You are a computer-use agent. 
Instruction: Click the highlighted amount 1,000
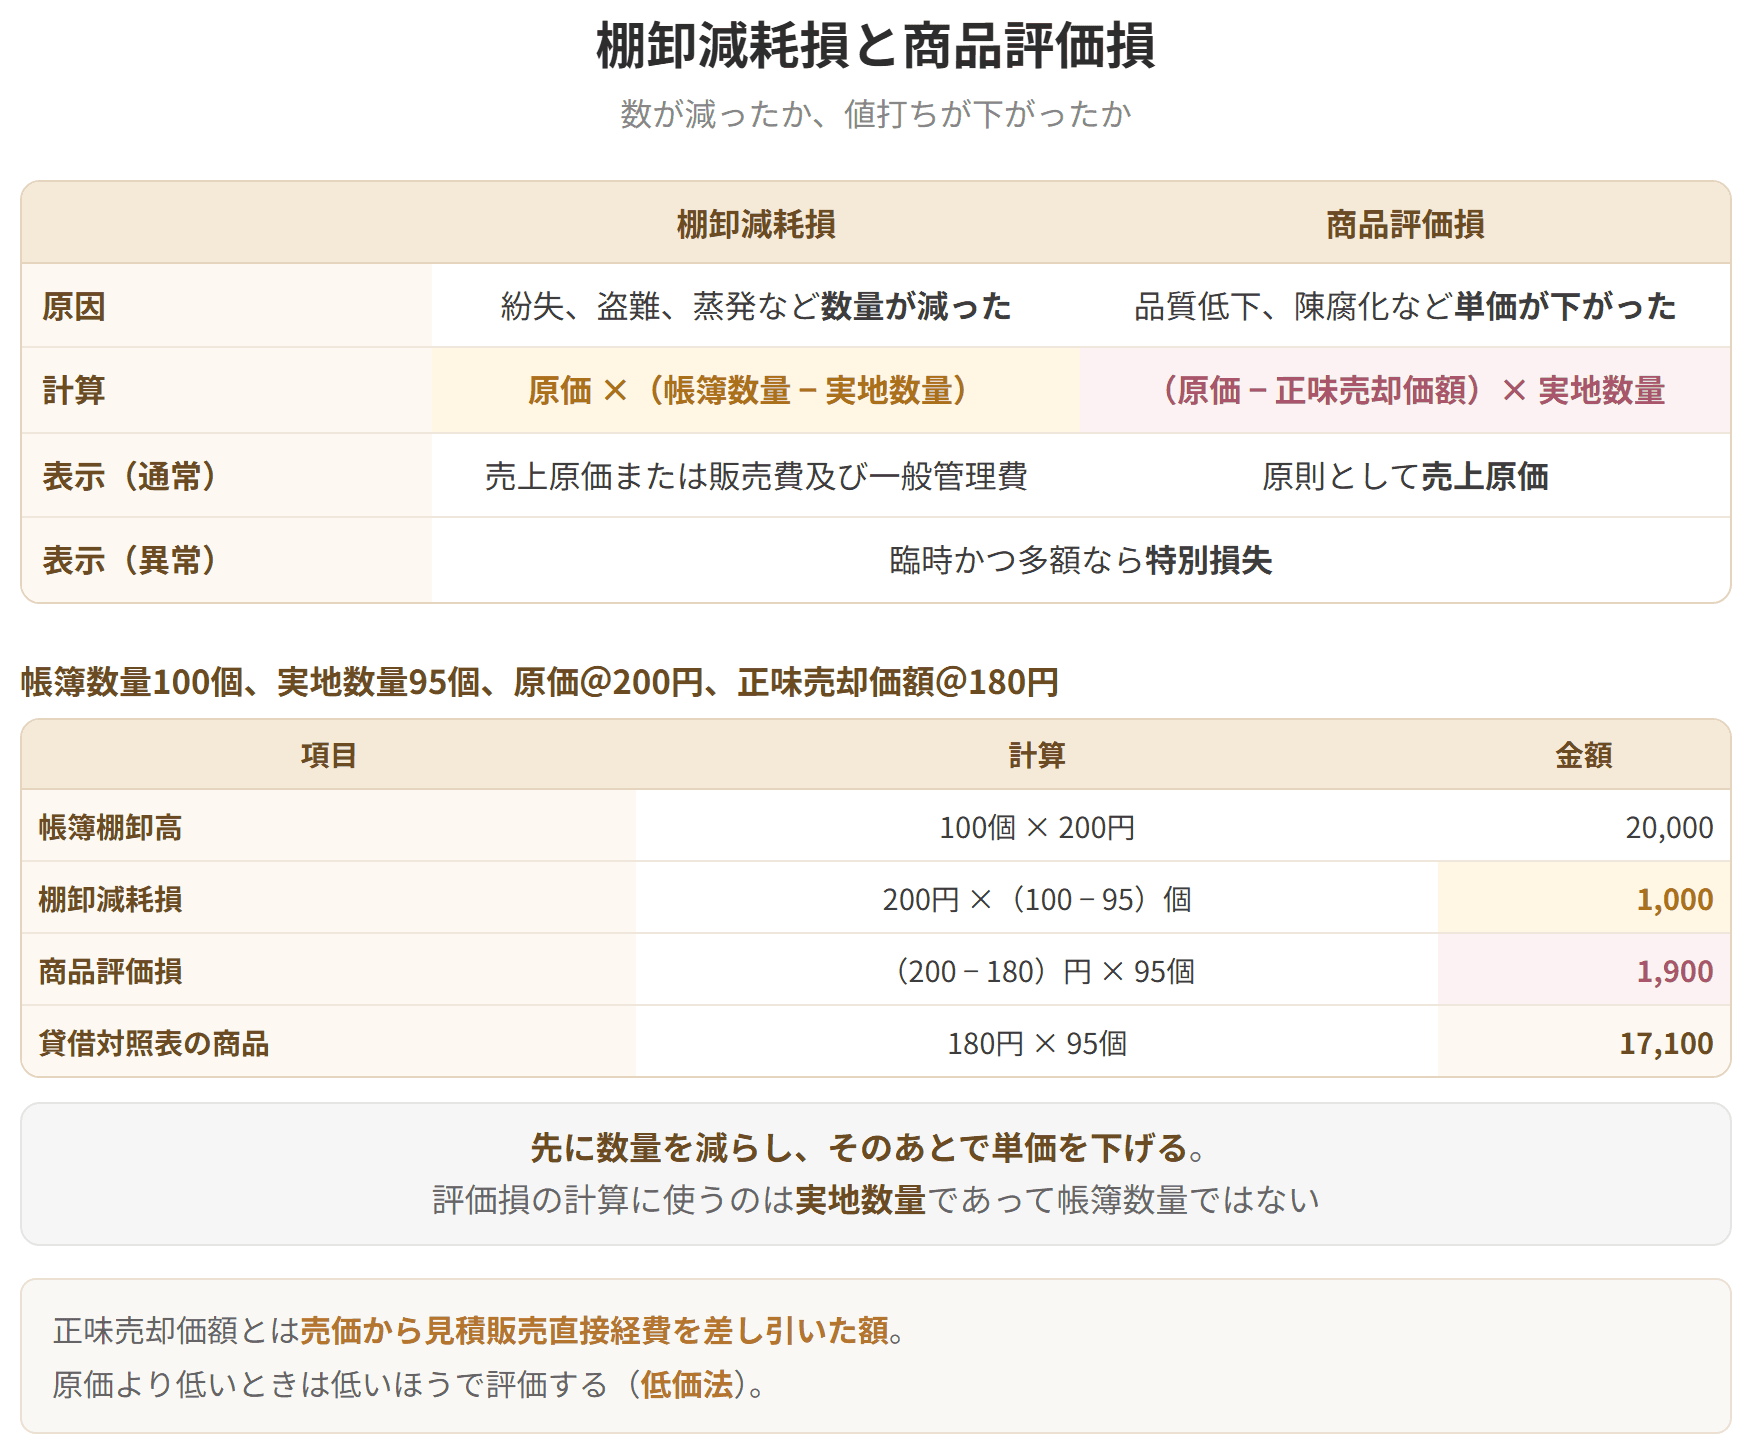(1675, 899)
